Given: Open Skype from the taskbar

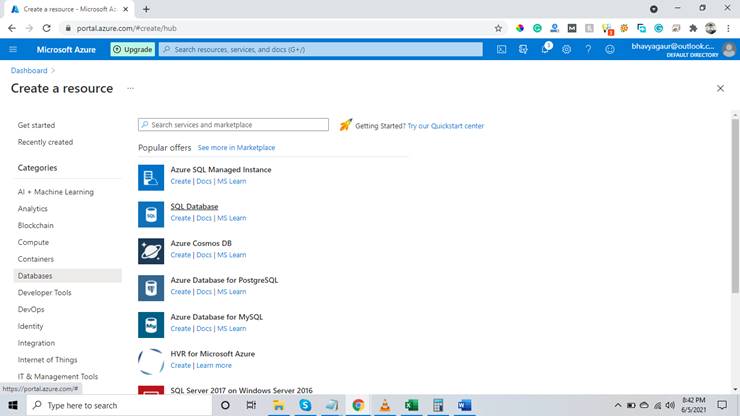Looking at the screenshot, I should pyautogui.click(x=305, y=405).
